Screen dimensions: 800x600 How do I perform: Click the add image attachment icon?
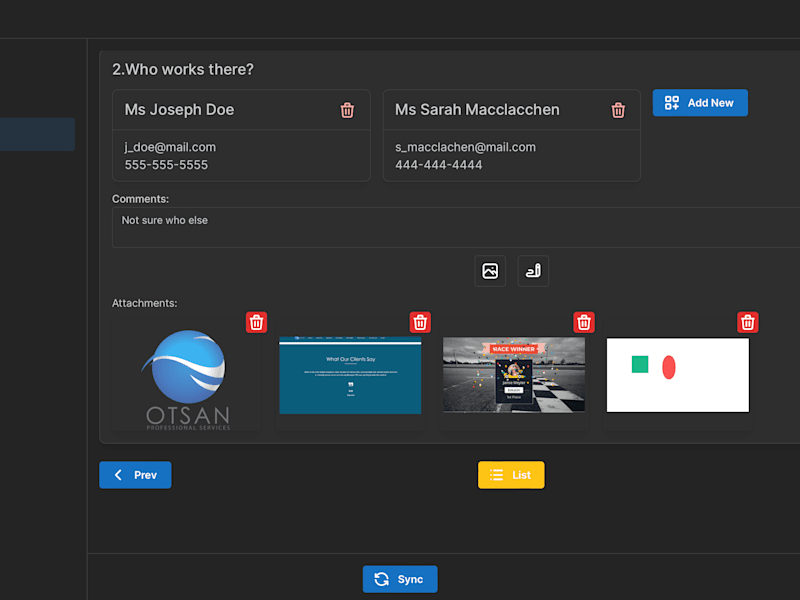click(x=490, y=271)
